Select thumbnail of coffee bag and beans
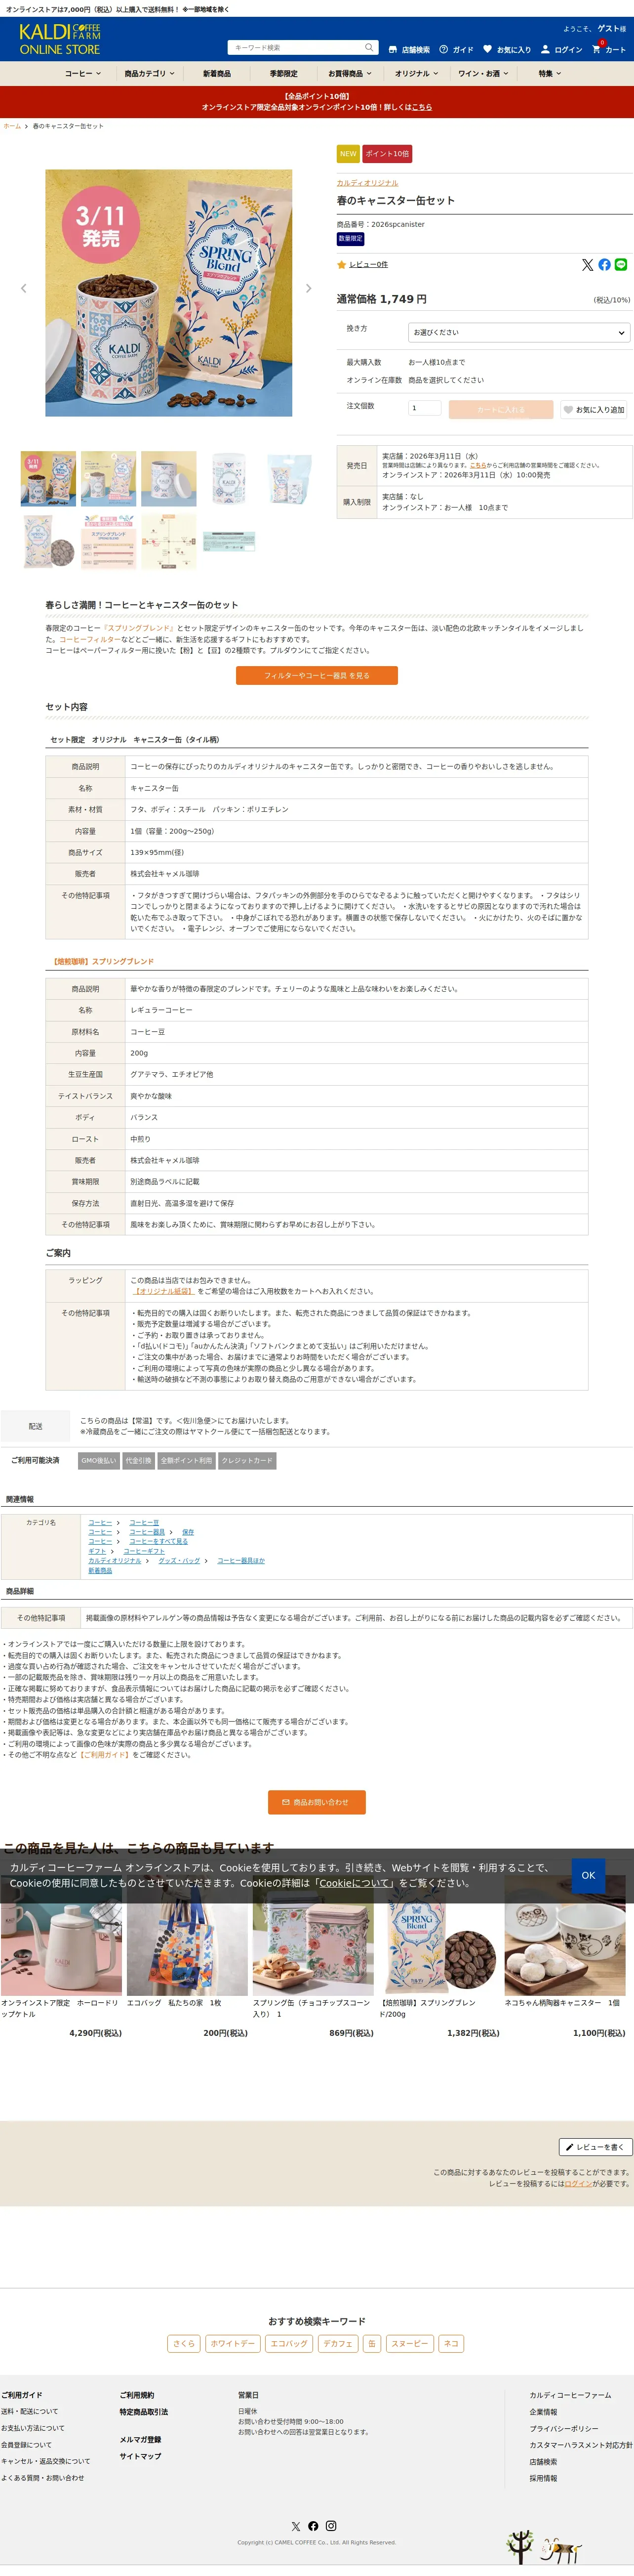Viewport: 634px width, 2576px height. pyautogui.click(x=48, y=541)
